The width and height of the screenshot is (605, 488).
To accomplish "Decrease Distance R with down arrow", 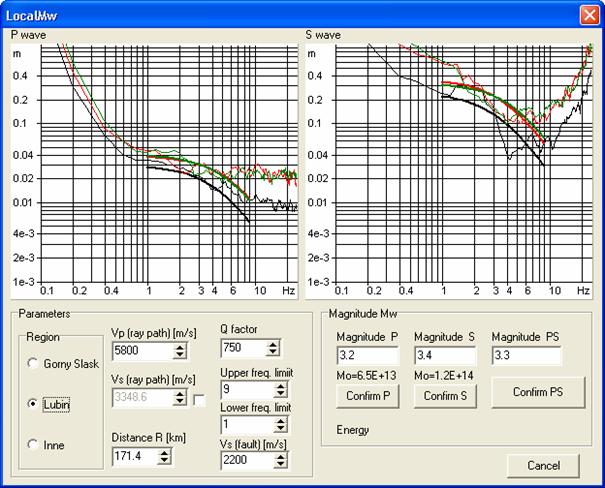I will 164,461.
